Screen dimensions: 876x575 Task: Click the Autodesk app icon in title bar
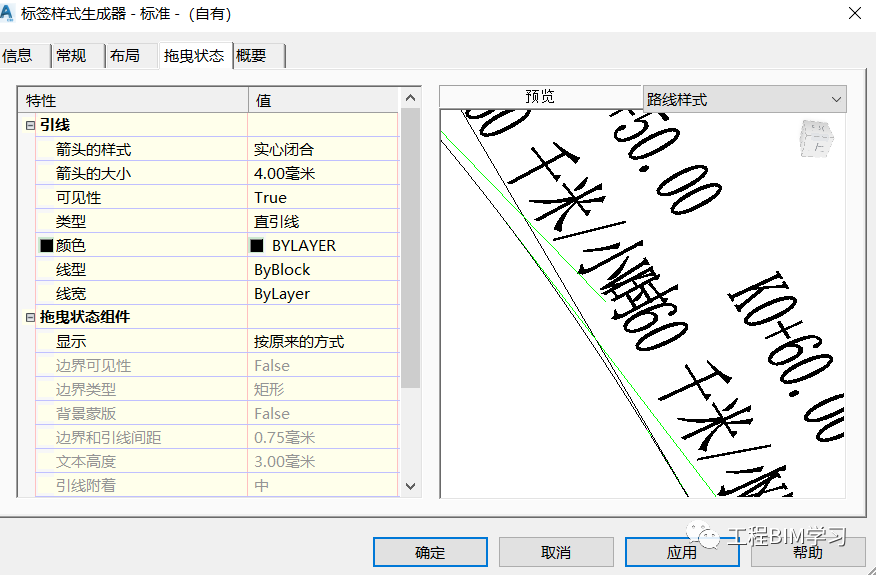pos(7,13)
